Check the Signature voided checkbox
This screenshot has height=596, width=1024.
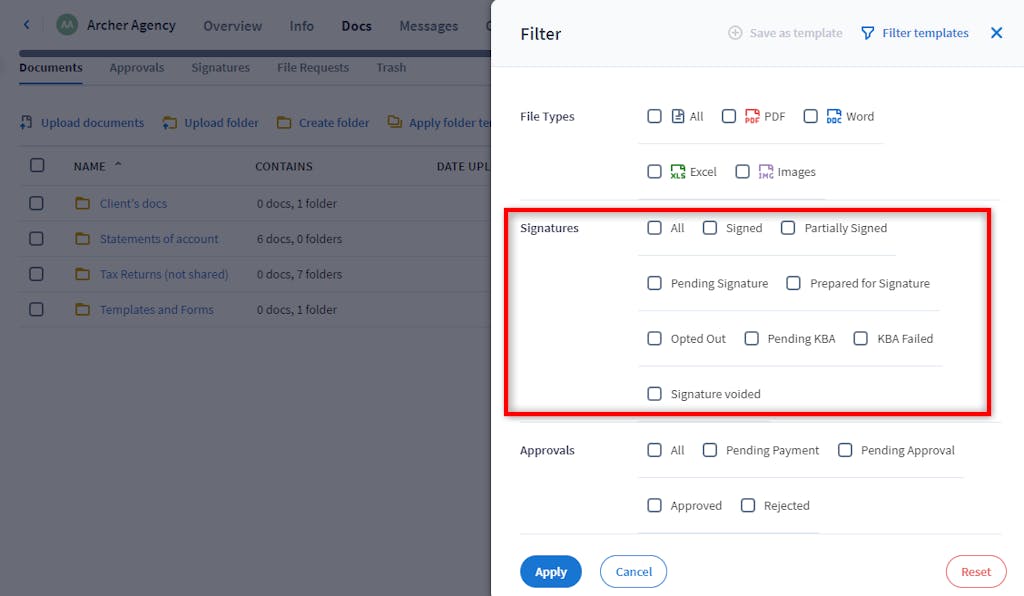coord(654,394)
